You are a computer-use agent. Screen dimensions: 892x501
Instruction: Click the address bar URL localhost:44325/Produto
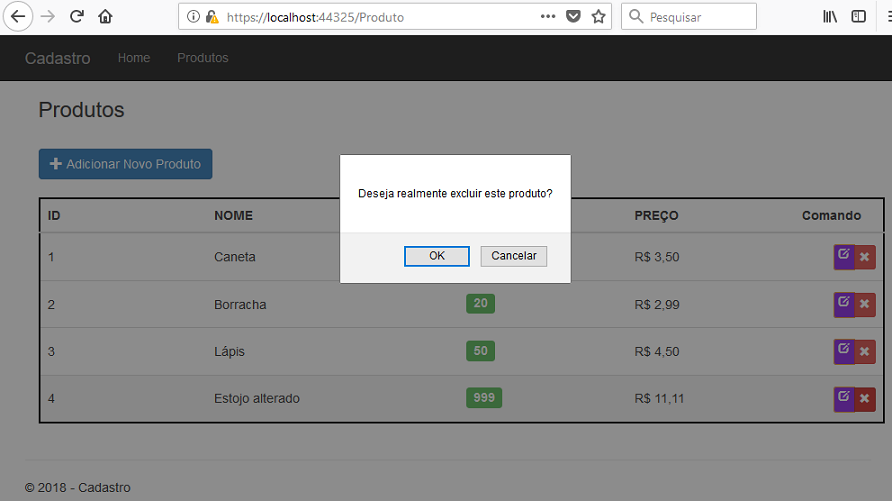pyautogui.click(x=315, y=17)
